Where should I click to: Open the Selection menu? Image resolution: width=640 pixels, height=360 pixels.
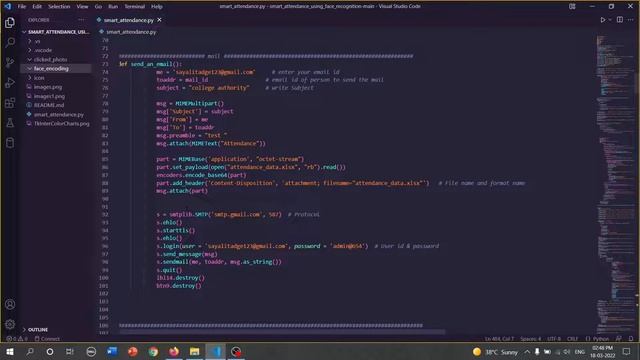click(x=59, y=6)
